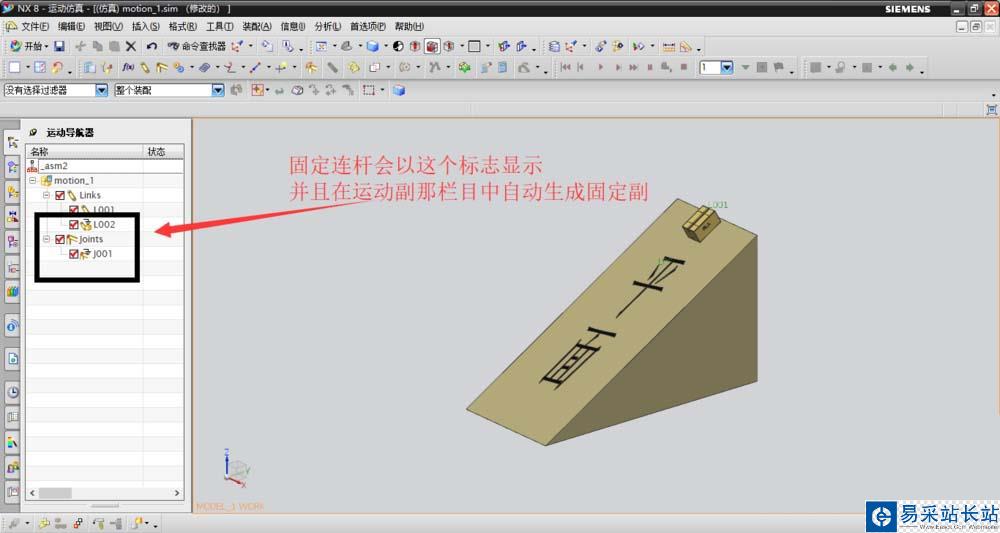Open the dropdown arrow beside 开始
Viewport: 1000px width, 533px height.
46,46
